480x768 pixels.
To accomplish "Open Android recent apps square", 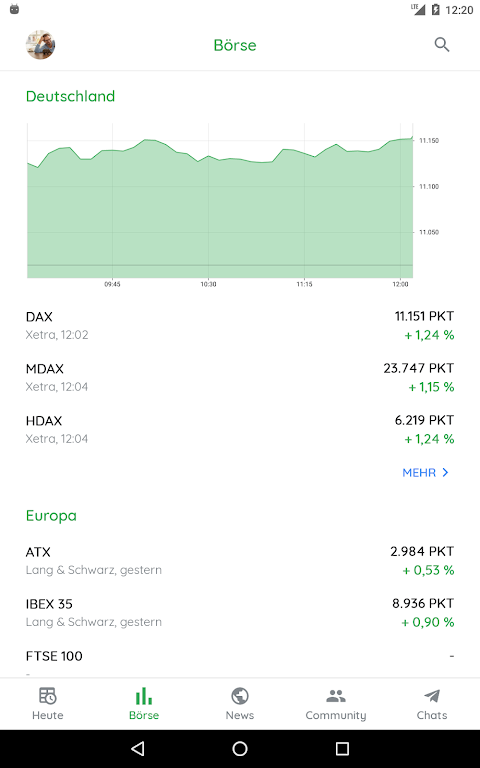I will (342, 748).
